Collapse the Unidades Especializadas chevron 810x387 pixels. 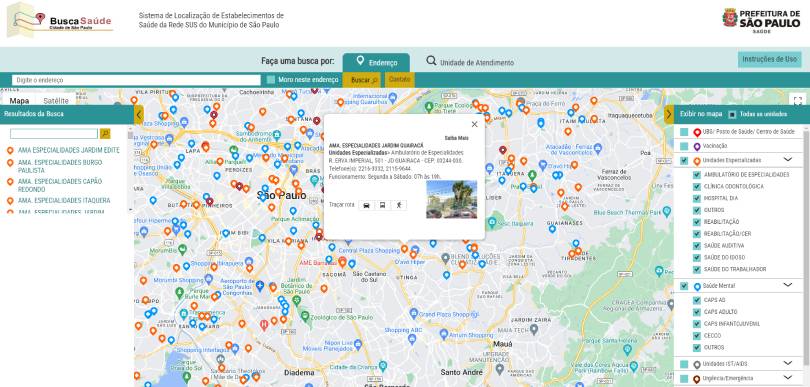point(787,160)
